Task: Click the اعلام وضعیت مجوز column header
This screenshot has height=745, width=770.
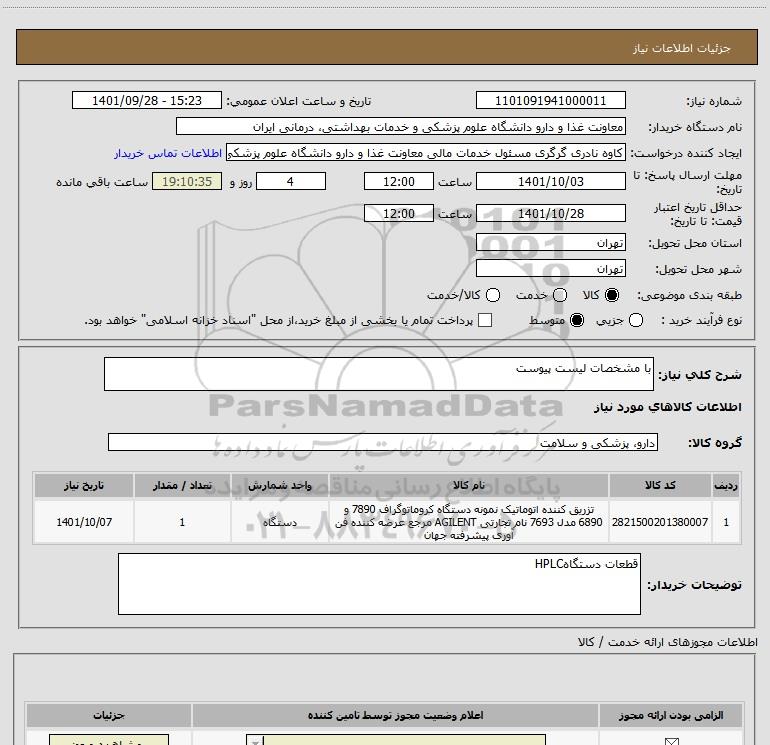Action: coord(395,715)
